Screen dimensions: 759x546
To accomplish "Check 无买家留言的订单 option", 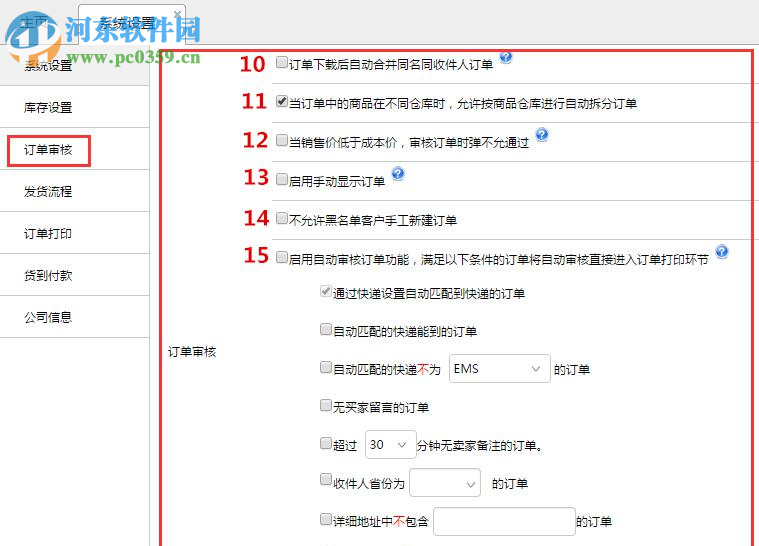I will point(326,405).
